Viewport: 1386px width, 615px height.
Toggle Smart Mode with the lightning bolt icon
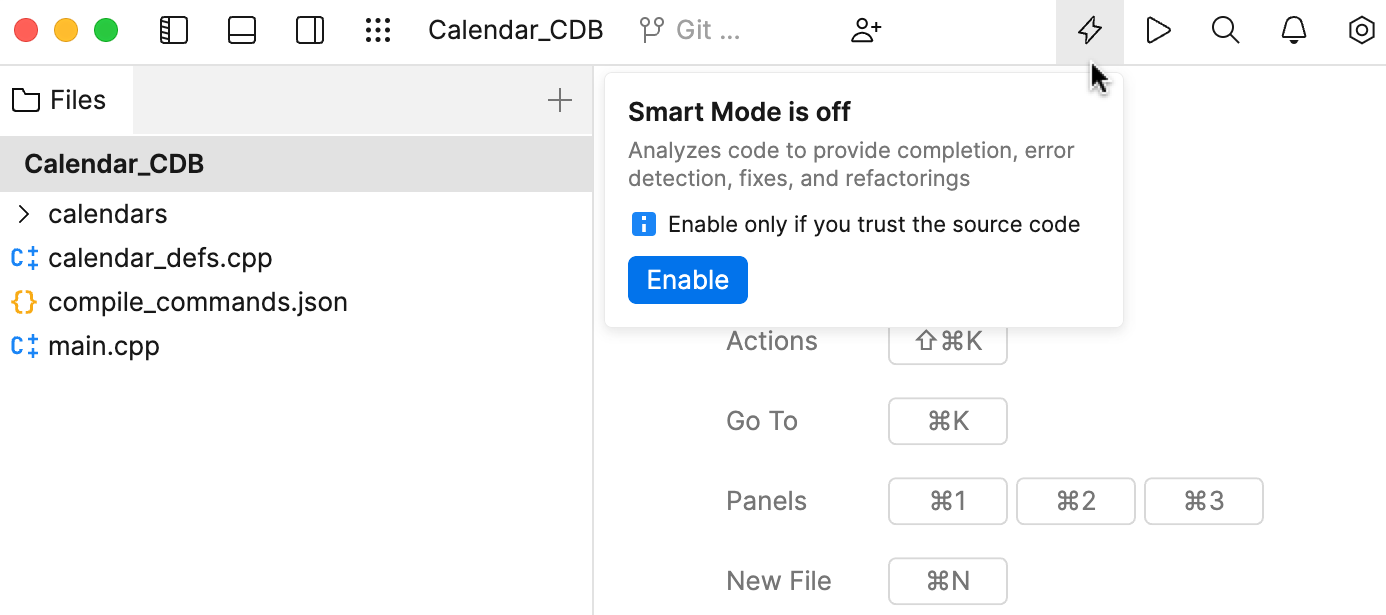coord(1089,30)
